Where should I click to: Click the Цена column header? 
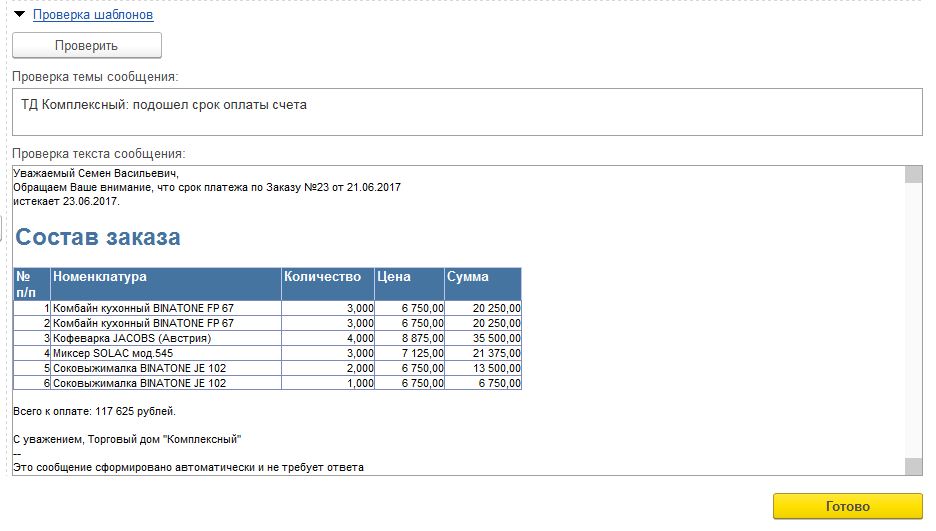pyautogui.click(x=410, y=284)
